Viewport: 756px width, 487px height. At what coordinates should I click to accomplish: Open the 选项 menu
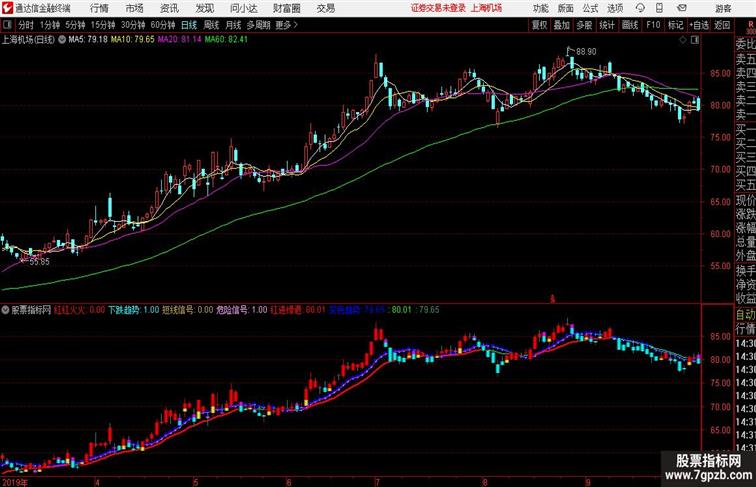[x=615, y=8]
